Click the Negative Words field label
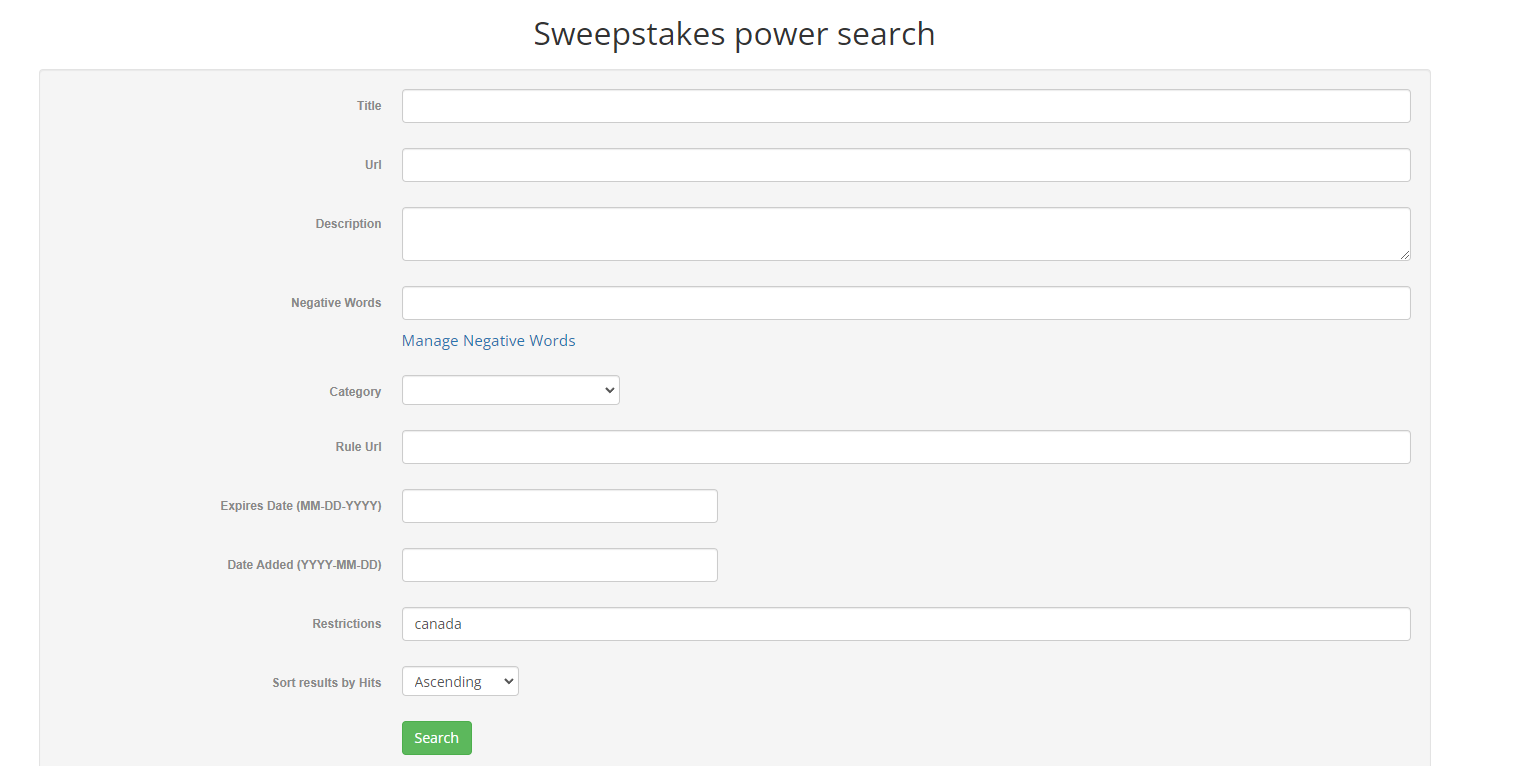1528x766 pixels. click(x=336, y=303)
